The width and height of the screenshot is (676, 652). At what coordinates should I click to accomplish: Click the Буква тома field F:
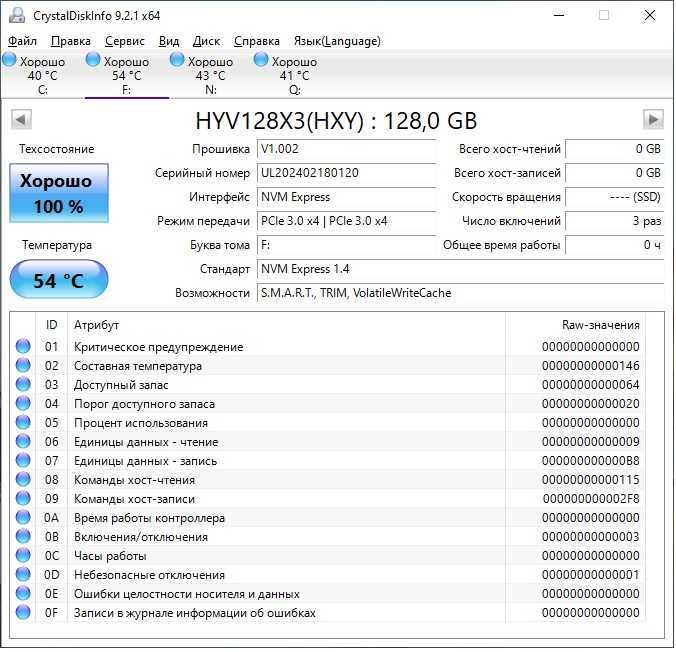[x=347, y=245]
